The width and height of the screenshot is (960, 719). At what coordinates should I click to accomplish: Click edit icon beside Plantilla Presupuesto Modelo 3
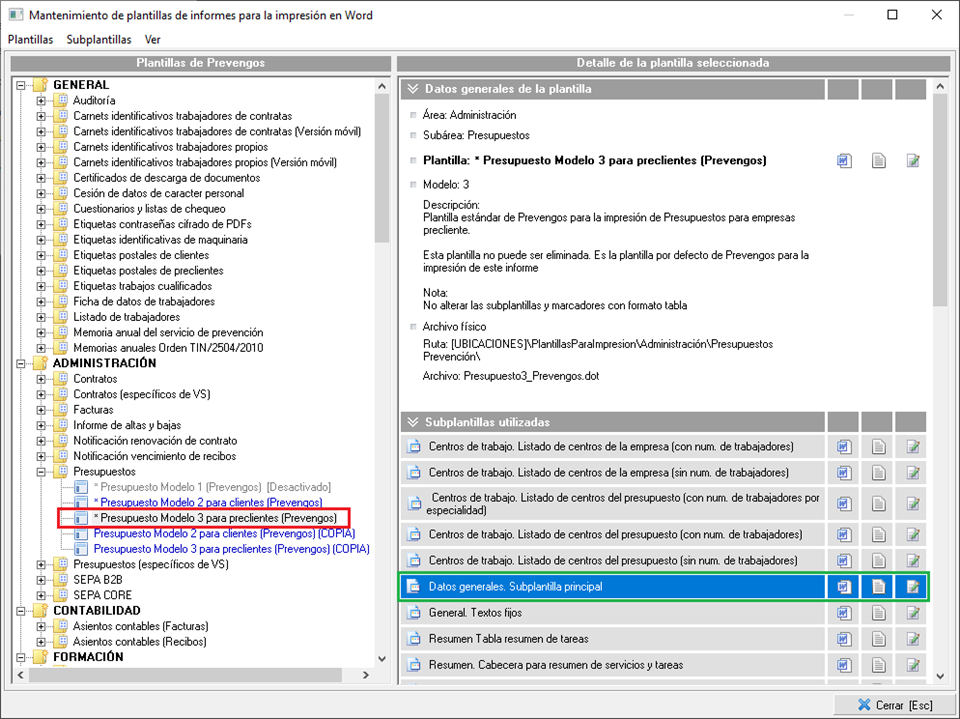click(912, 161)
